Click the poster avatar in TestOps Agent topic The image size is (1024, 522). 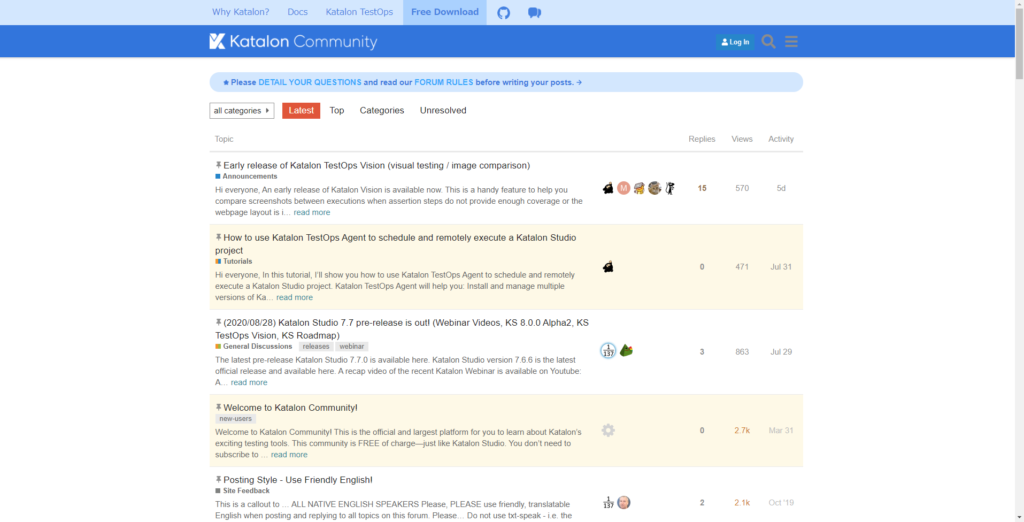(x=608, y=267)
